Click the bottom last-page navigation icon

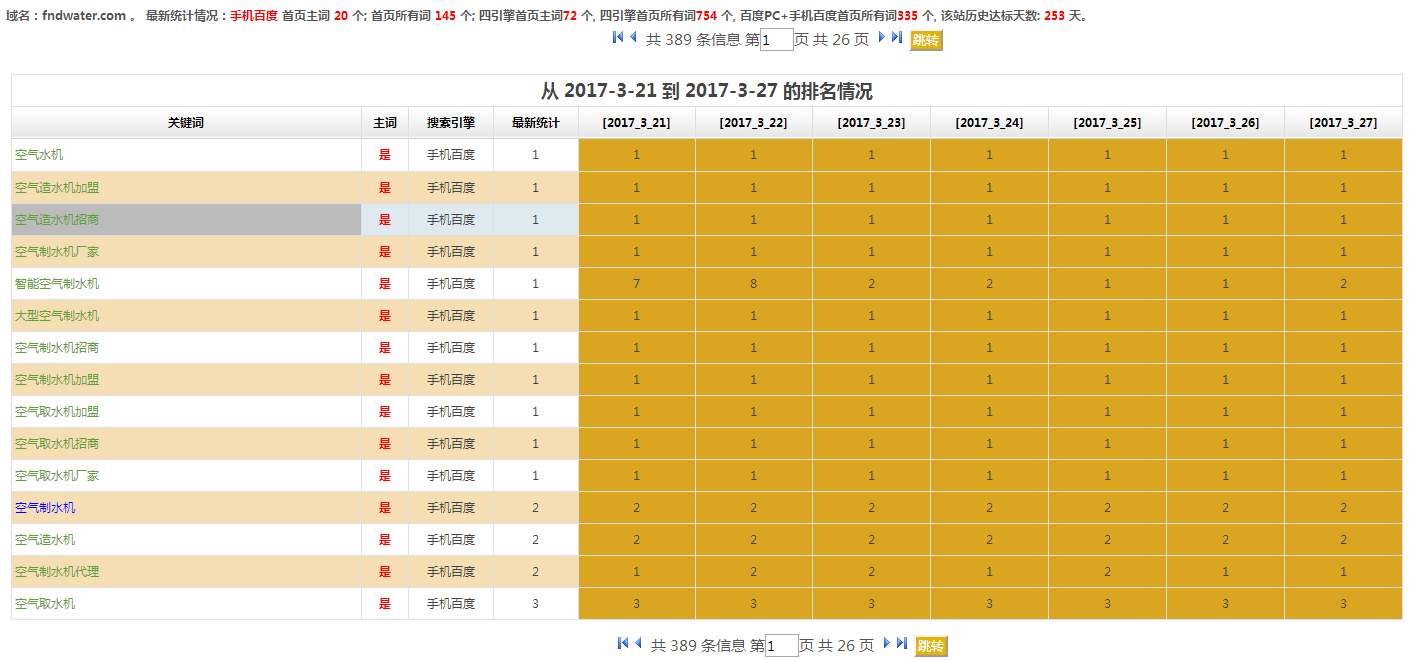[x=902, y=643]
